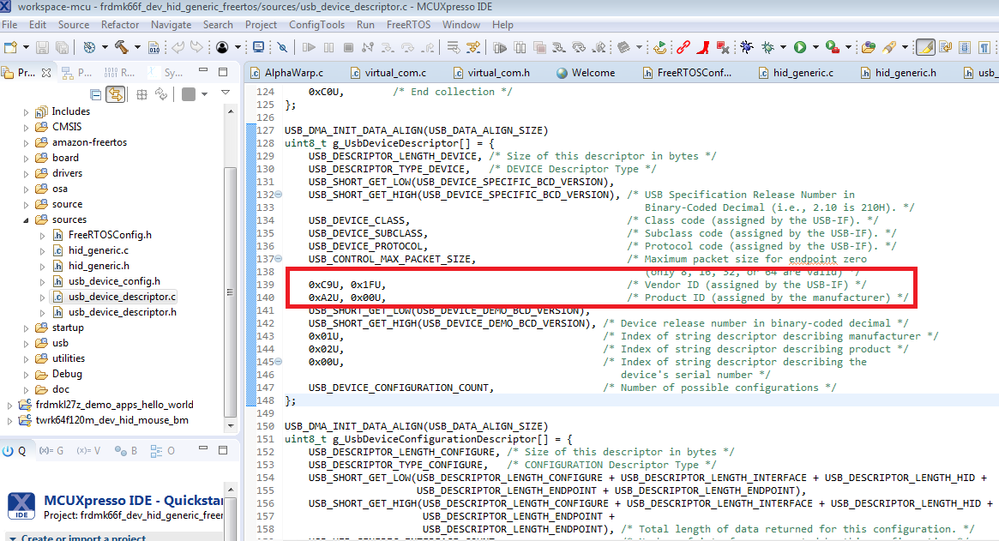Toggle block selection mode button
The height and width of the screenshot is (541, 999).
pos(965,47)
